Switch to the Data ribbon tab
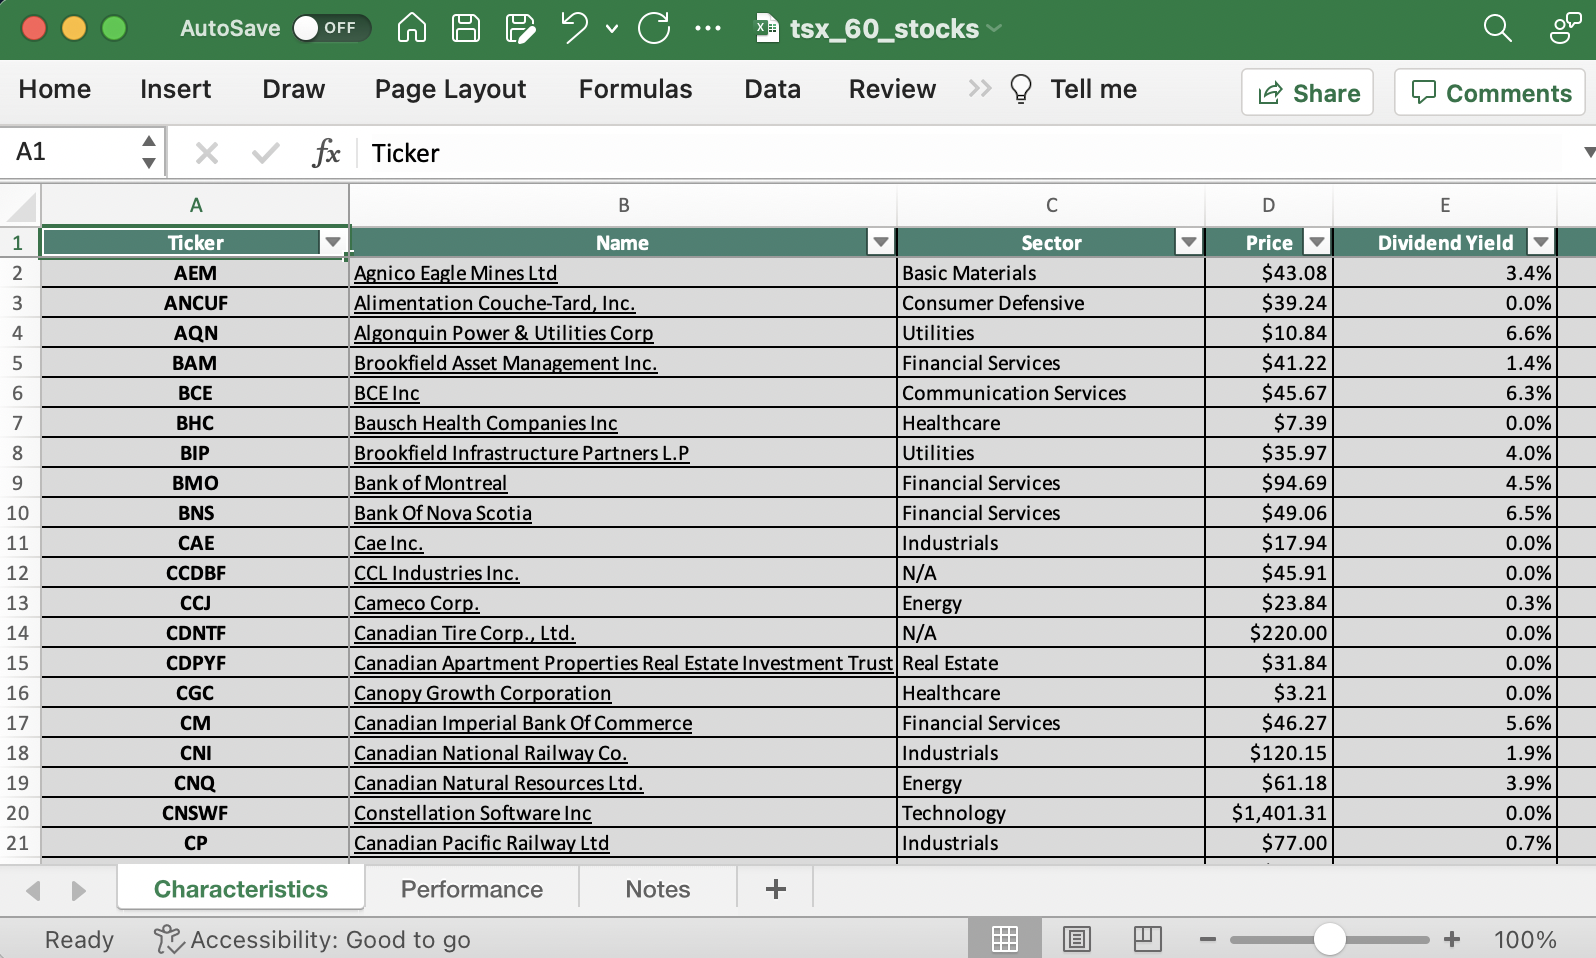The width and height of the screenshot is (1596, 958). (x=772, y=89)
